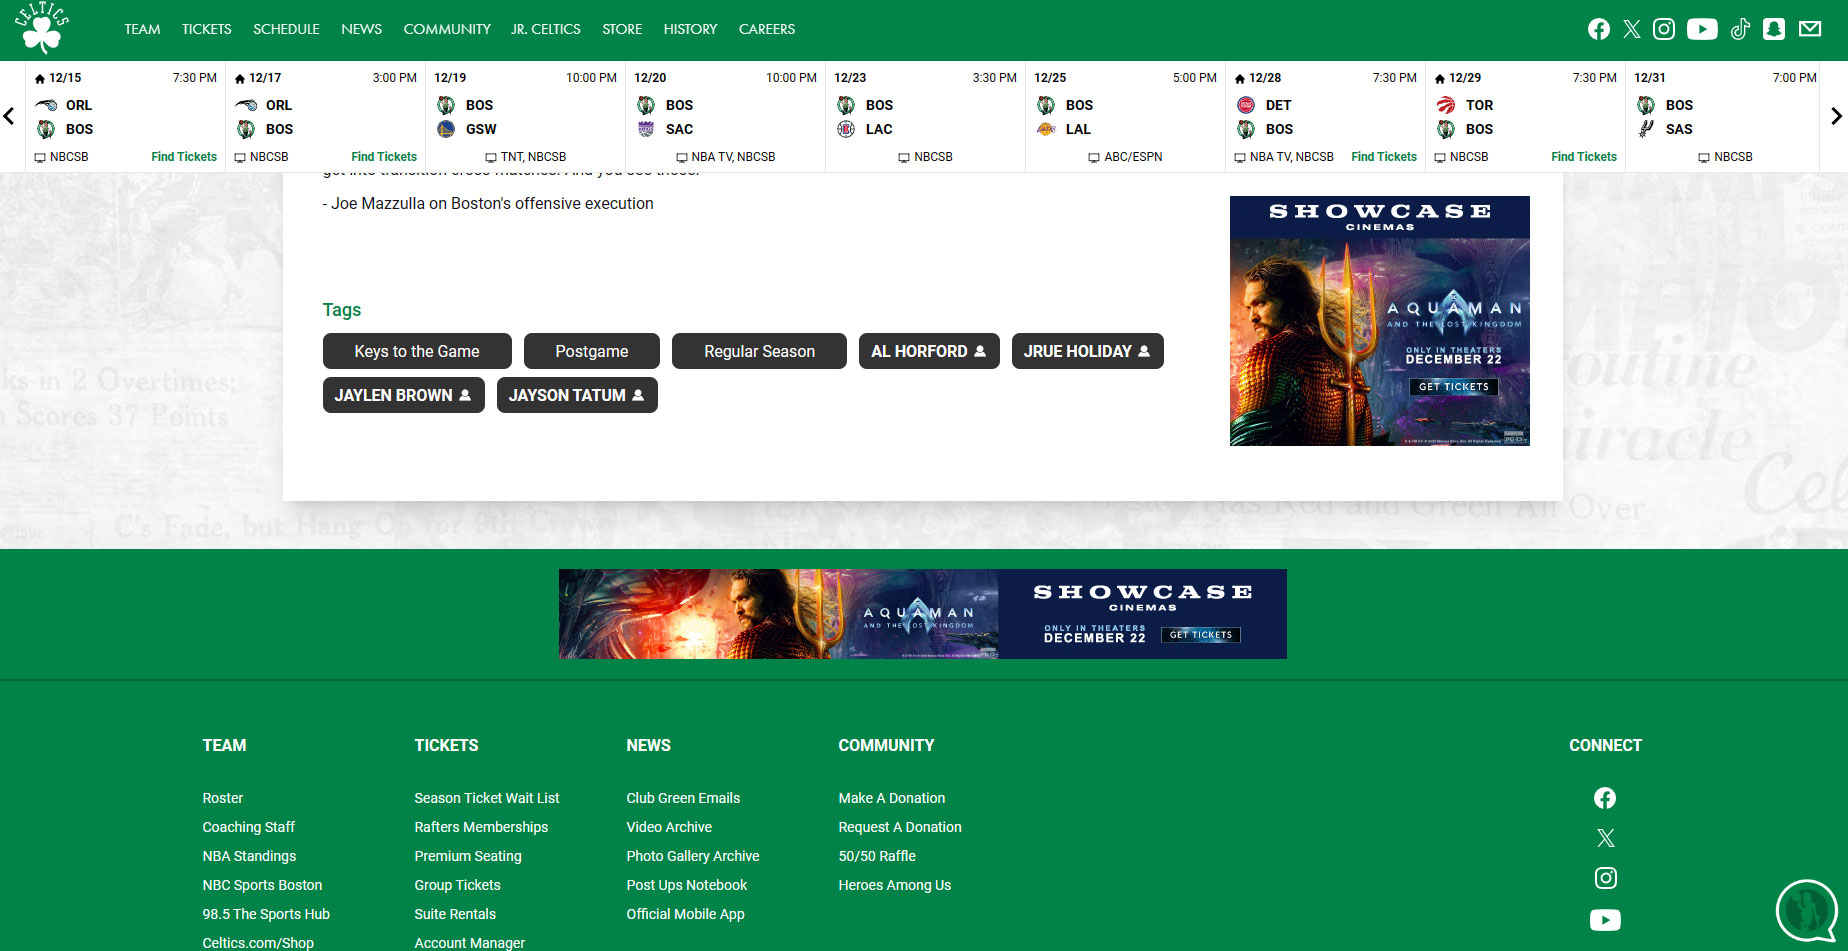1848x951 pixels.
Task: Open the TikTok icon in header
Action: click(1740, 29)
